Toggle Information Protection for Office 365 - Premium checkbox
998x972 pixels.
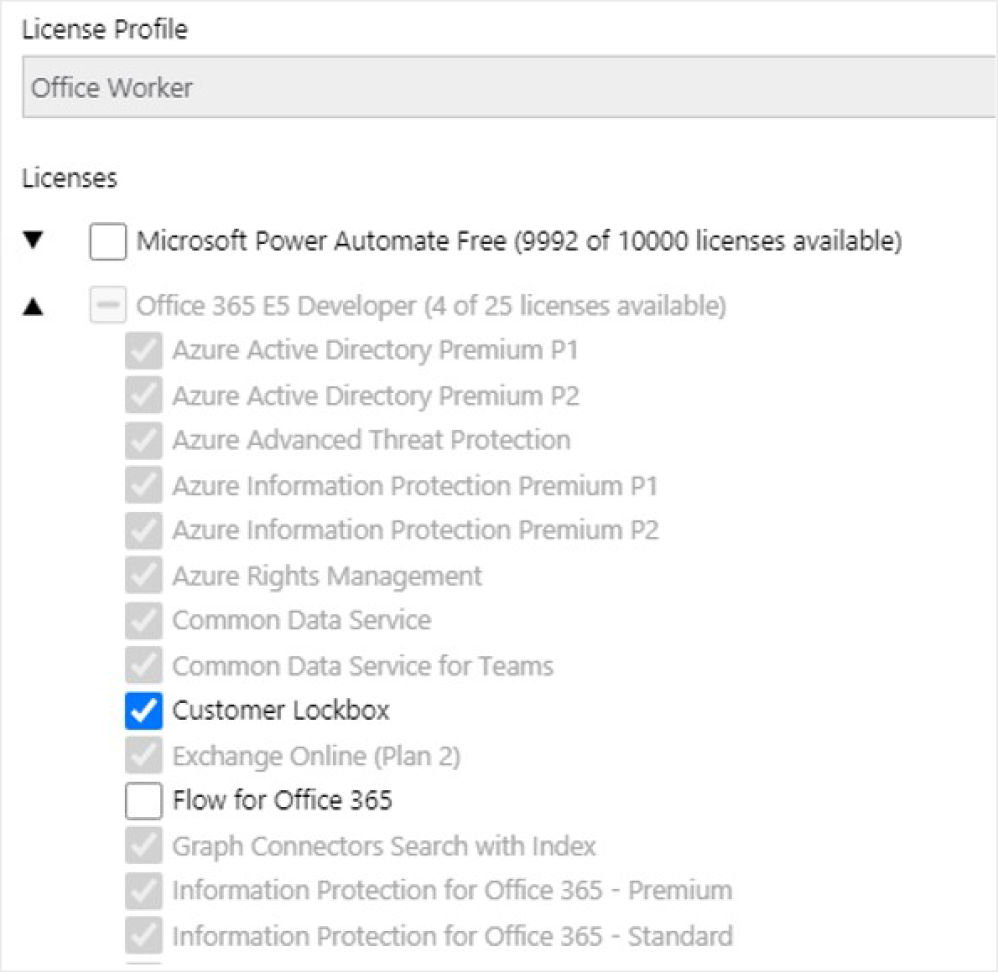[143, 891]
